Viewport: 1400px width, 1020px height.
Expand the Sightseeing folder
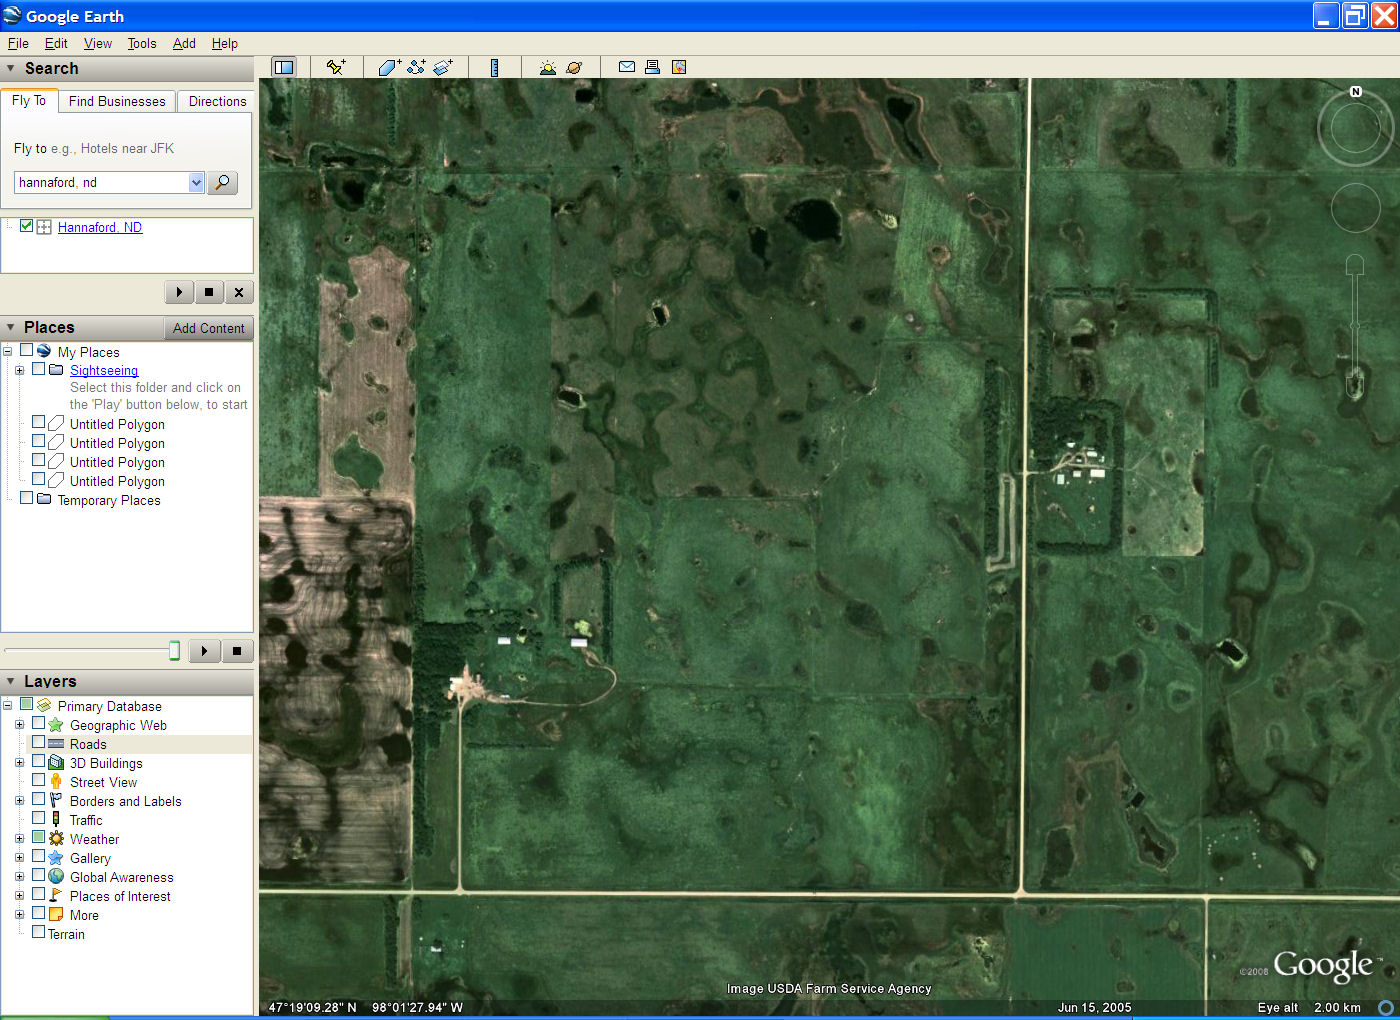[x=19, y=370]
